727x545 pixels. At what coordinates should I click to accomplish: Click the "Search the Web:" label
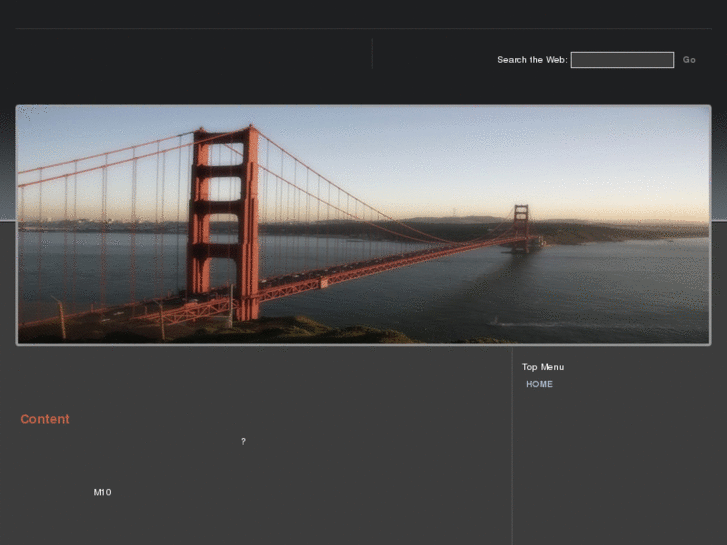pos(532,60)
